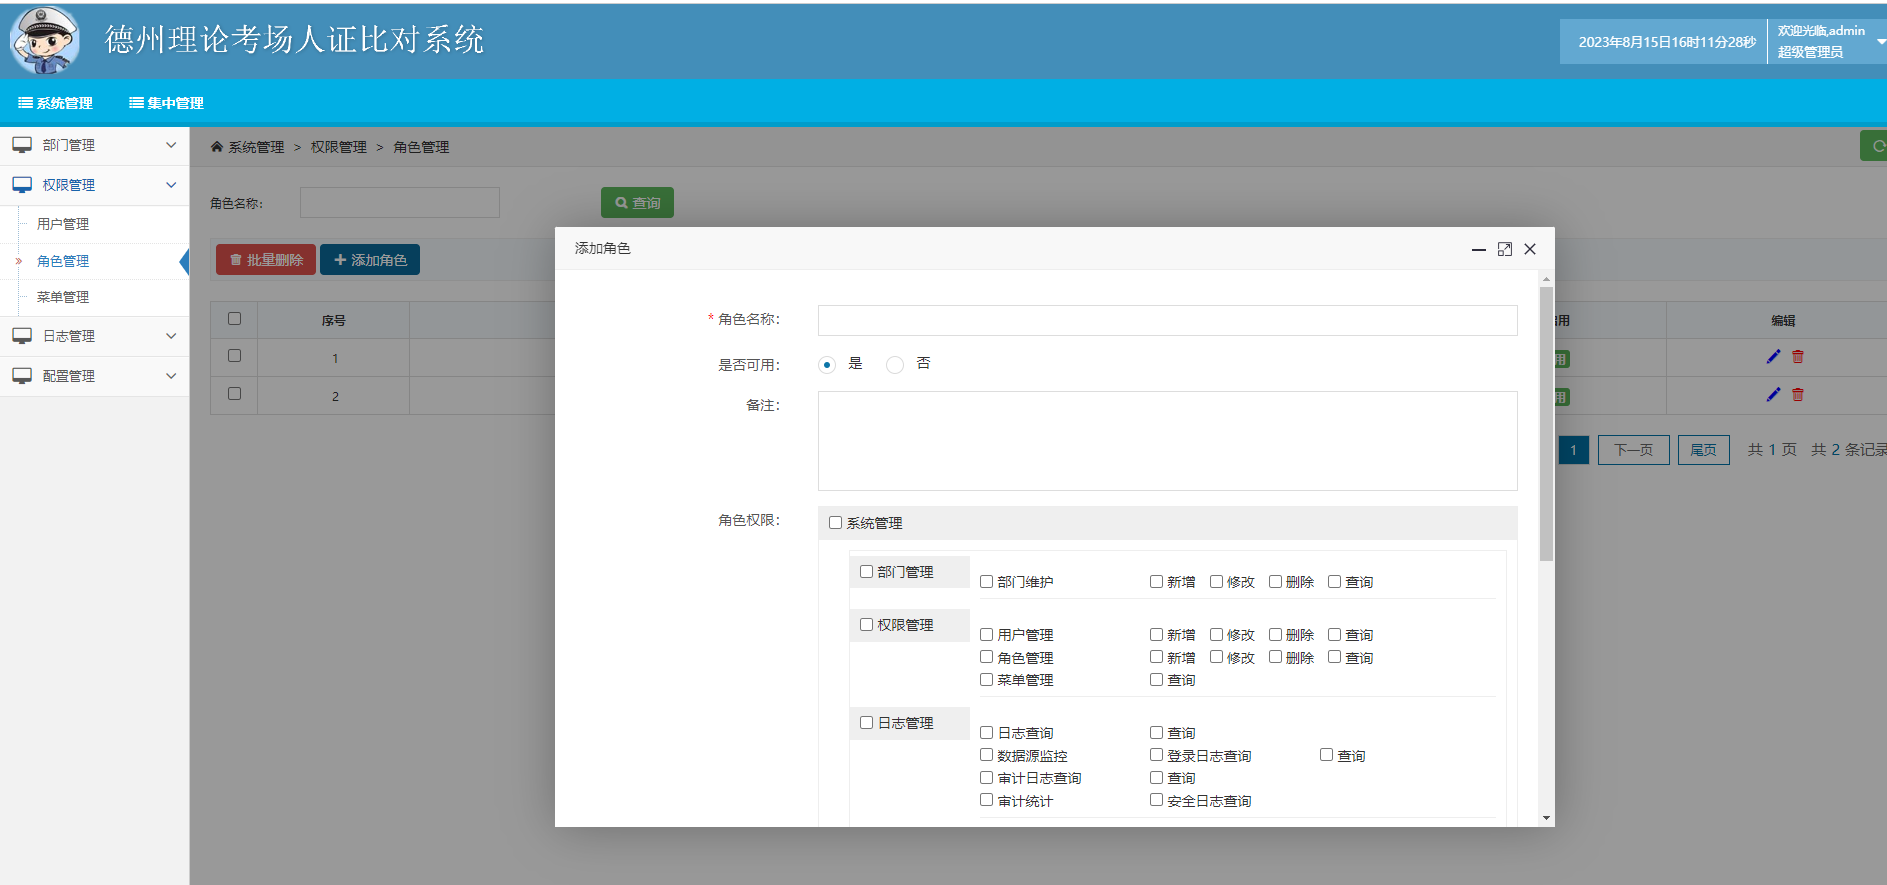This screenshot has height=885, width=1887.
Task: Select the checkbox for table row 2
Action: click(234, 394)
